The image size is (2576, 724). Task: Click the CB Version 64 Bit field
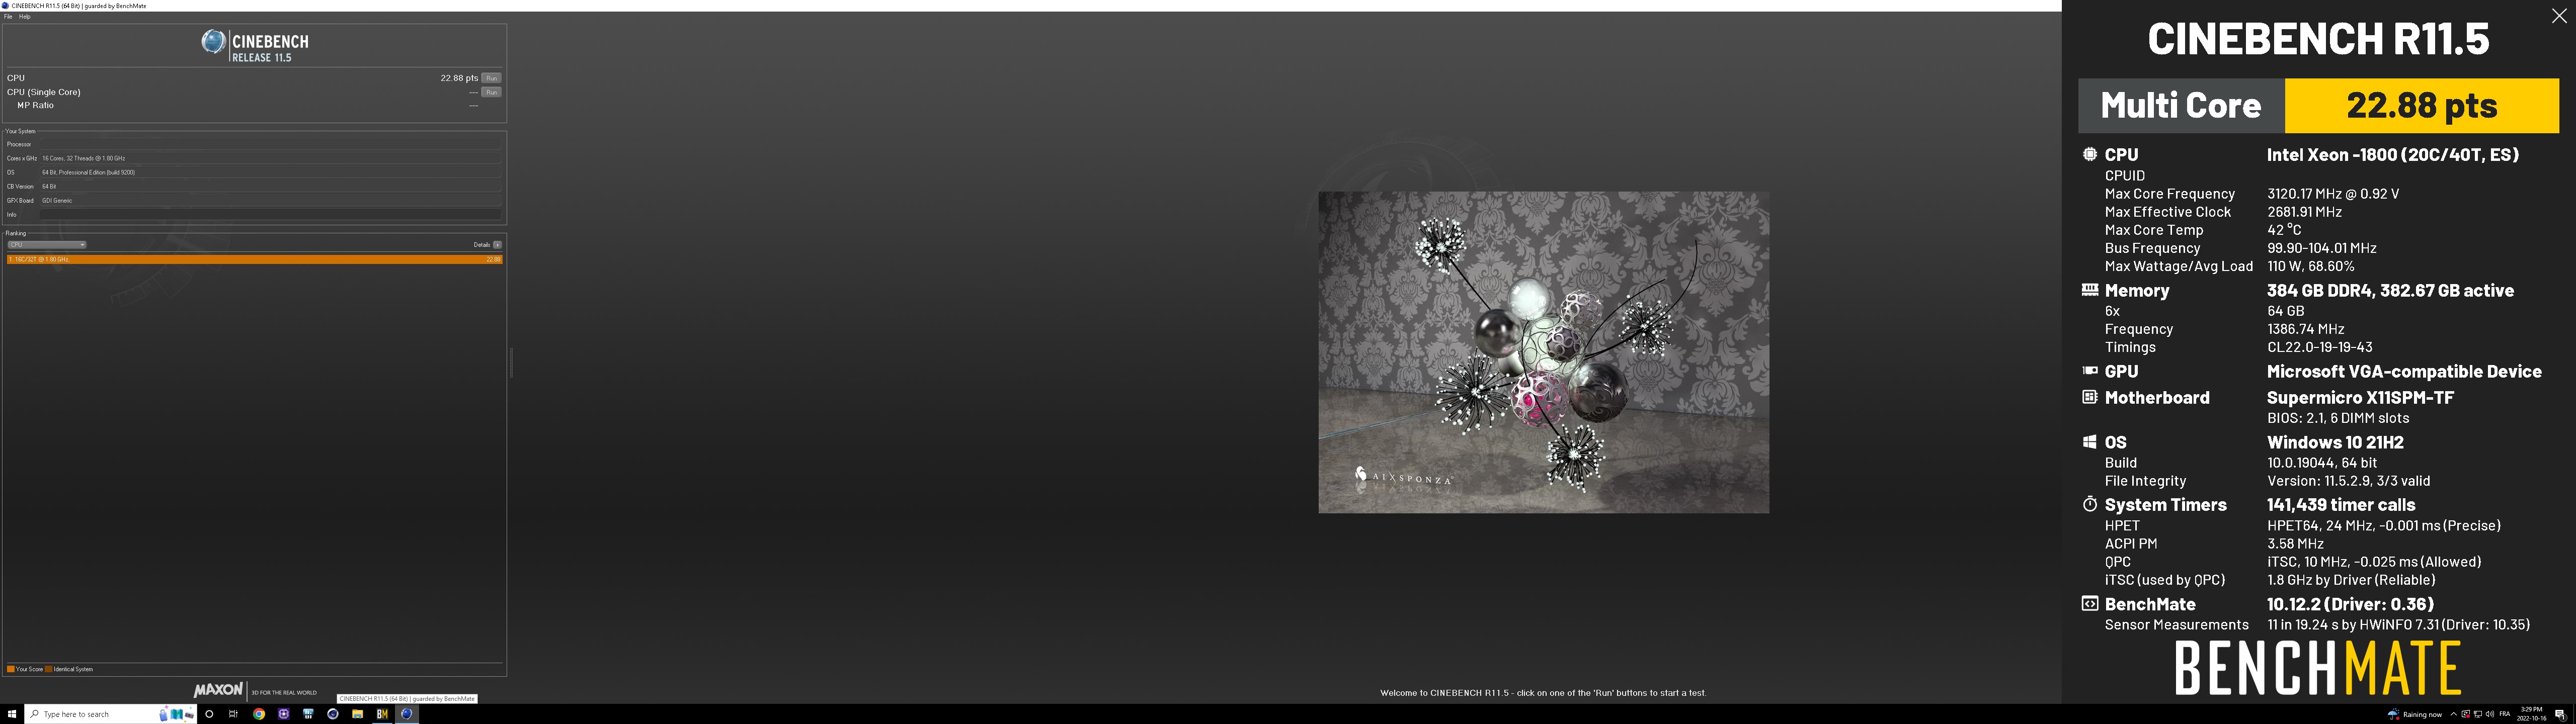click(270, 186)
